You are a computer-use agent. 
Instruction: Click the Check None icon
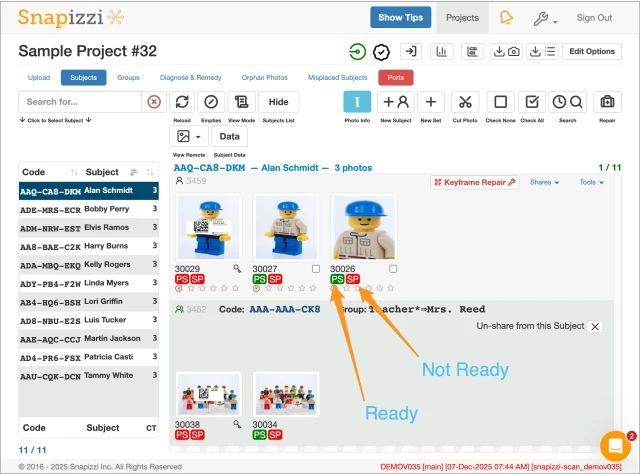coord(500,102)
